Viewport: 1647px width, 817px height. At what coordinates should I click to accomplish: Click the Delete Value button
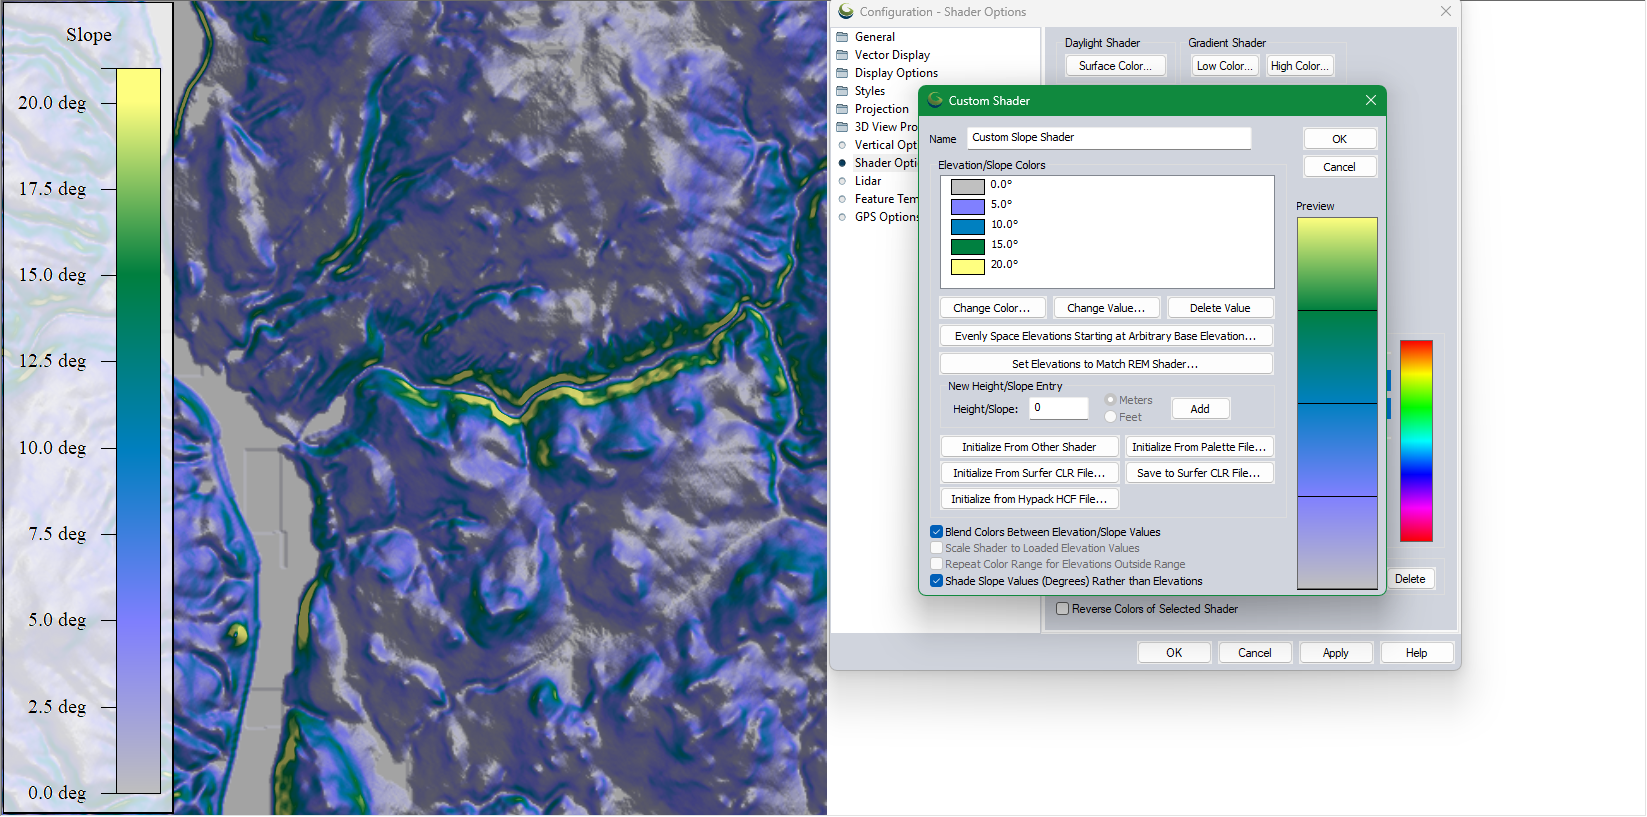pos(1220,308)
